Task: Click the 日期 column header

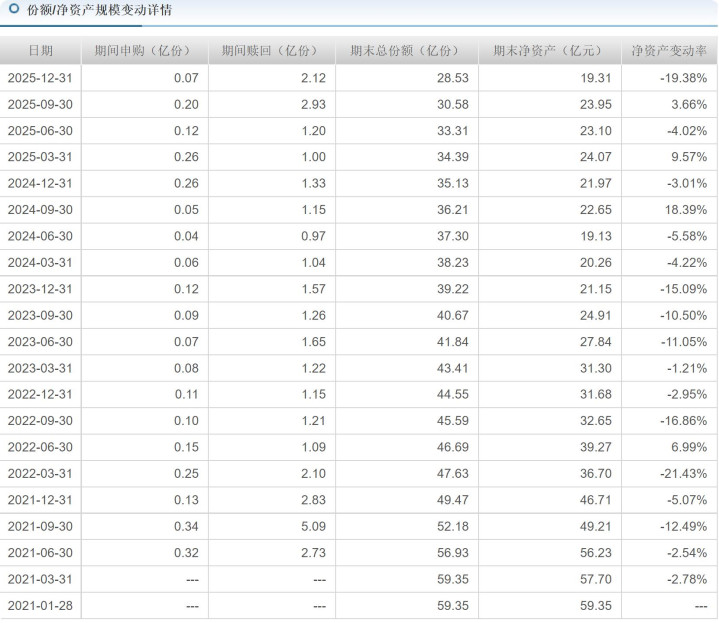Action: pos(40,51)
